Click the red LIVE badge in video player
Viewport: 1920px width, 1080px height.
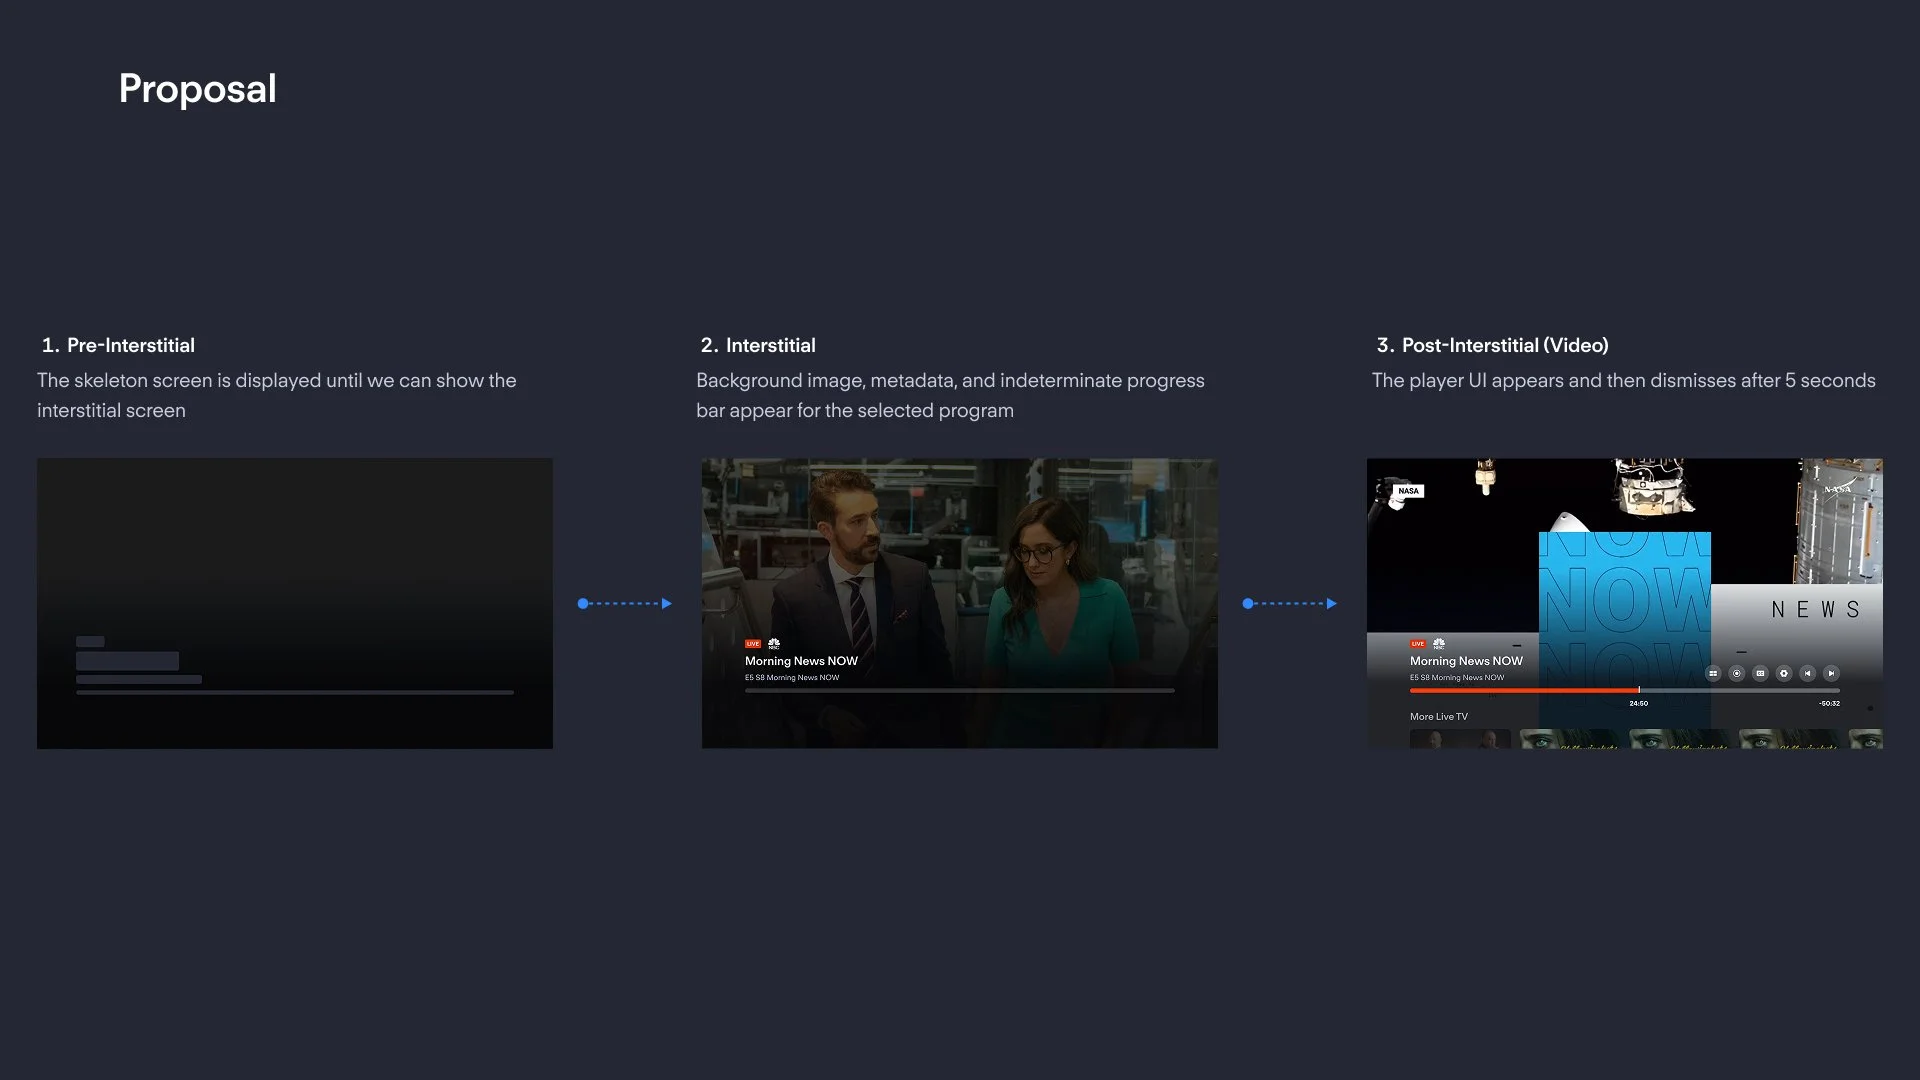point(1417,644)
